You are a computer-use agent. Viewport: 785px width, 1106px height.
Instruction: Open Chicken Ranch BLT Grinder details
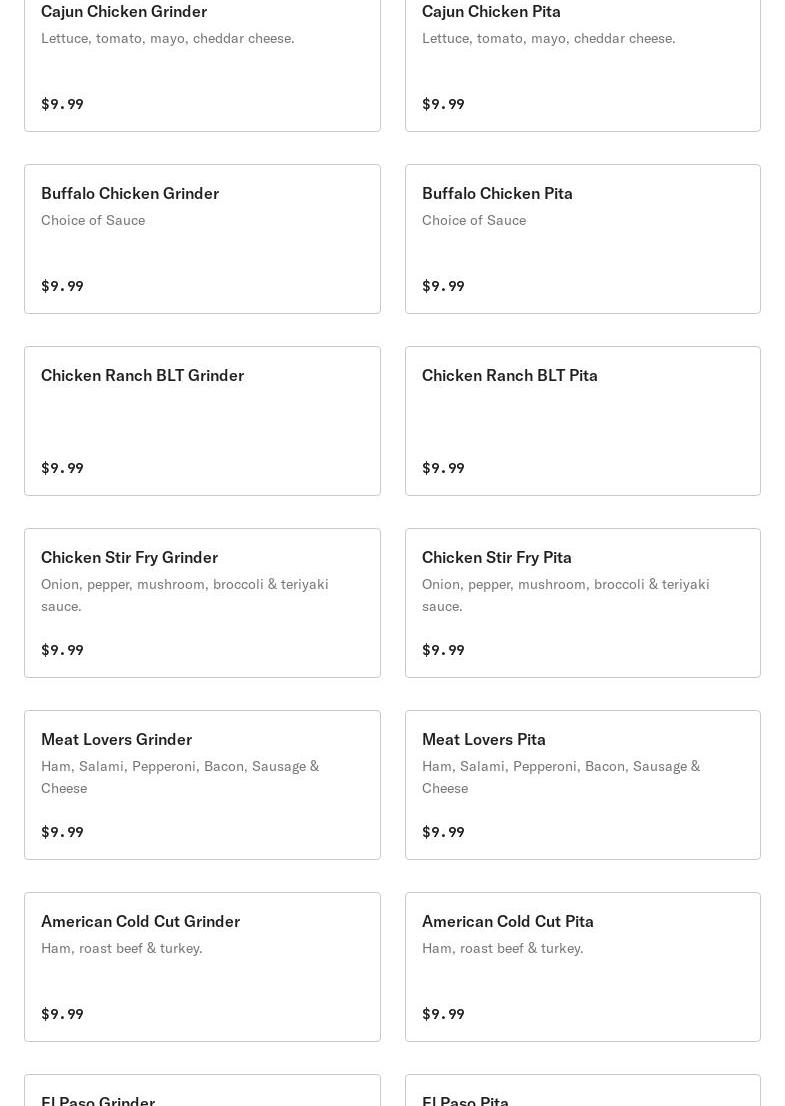pyautogui.click(x=142, y=375)
